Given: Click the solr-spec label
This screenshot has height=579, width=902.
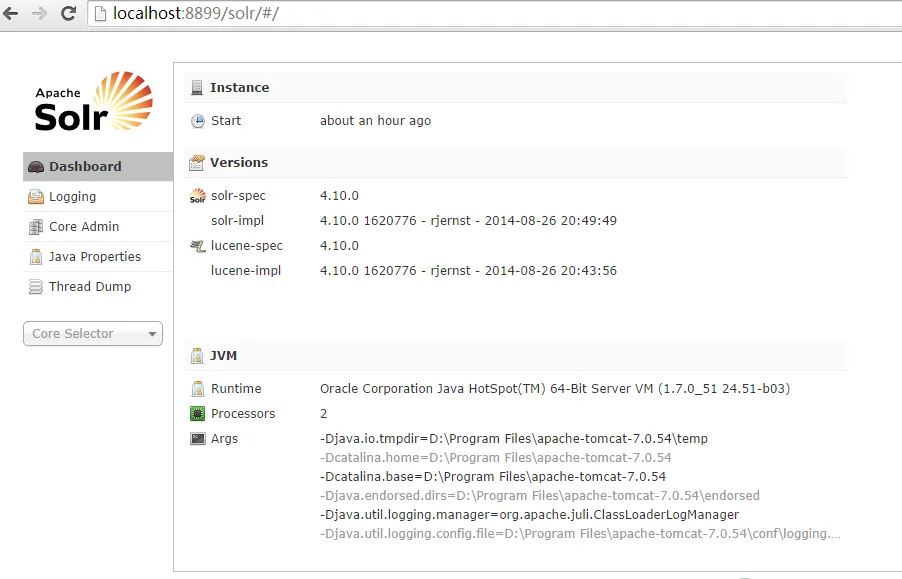Looking at the screenshot, I should pos(238,196).
